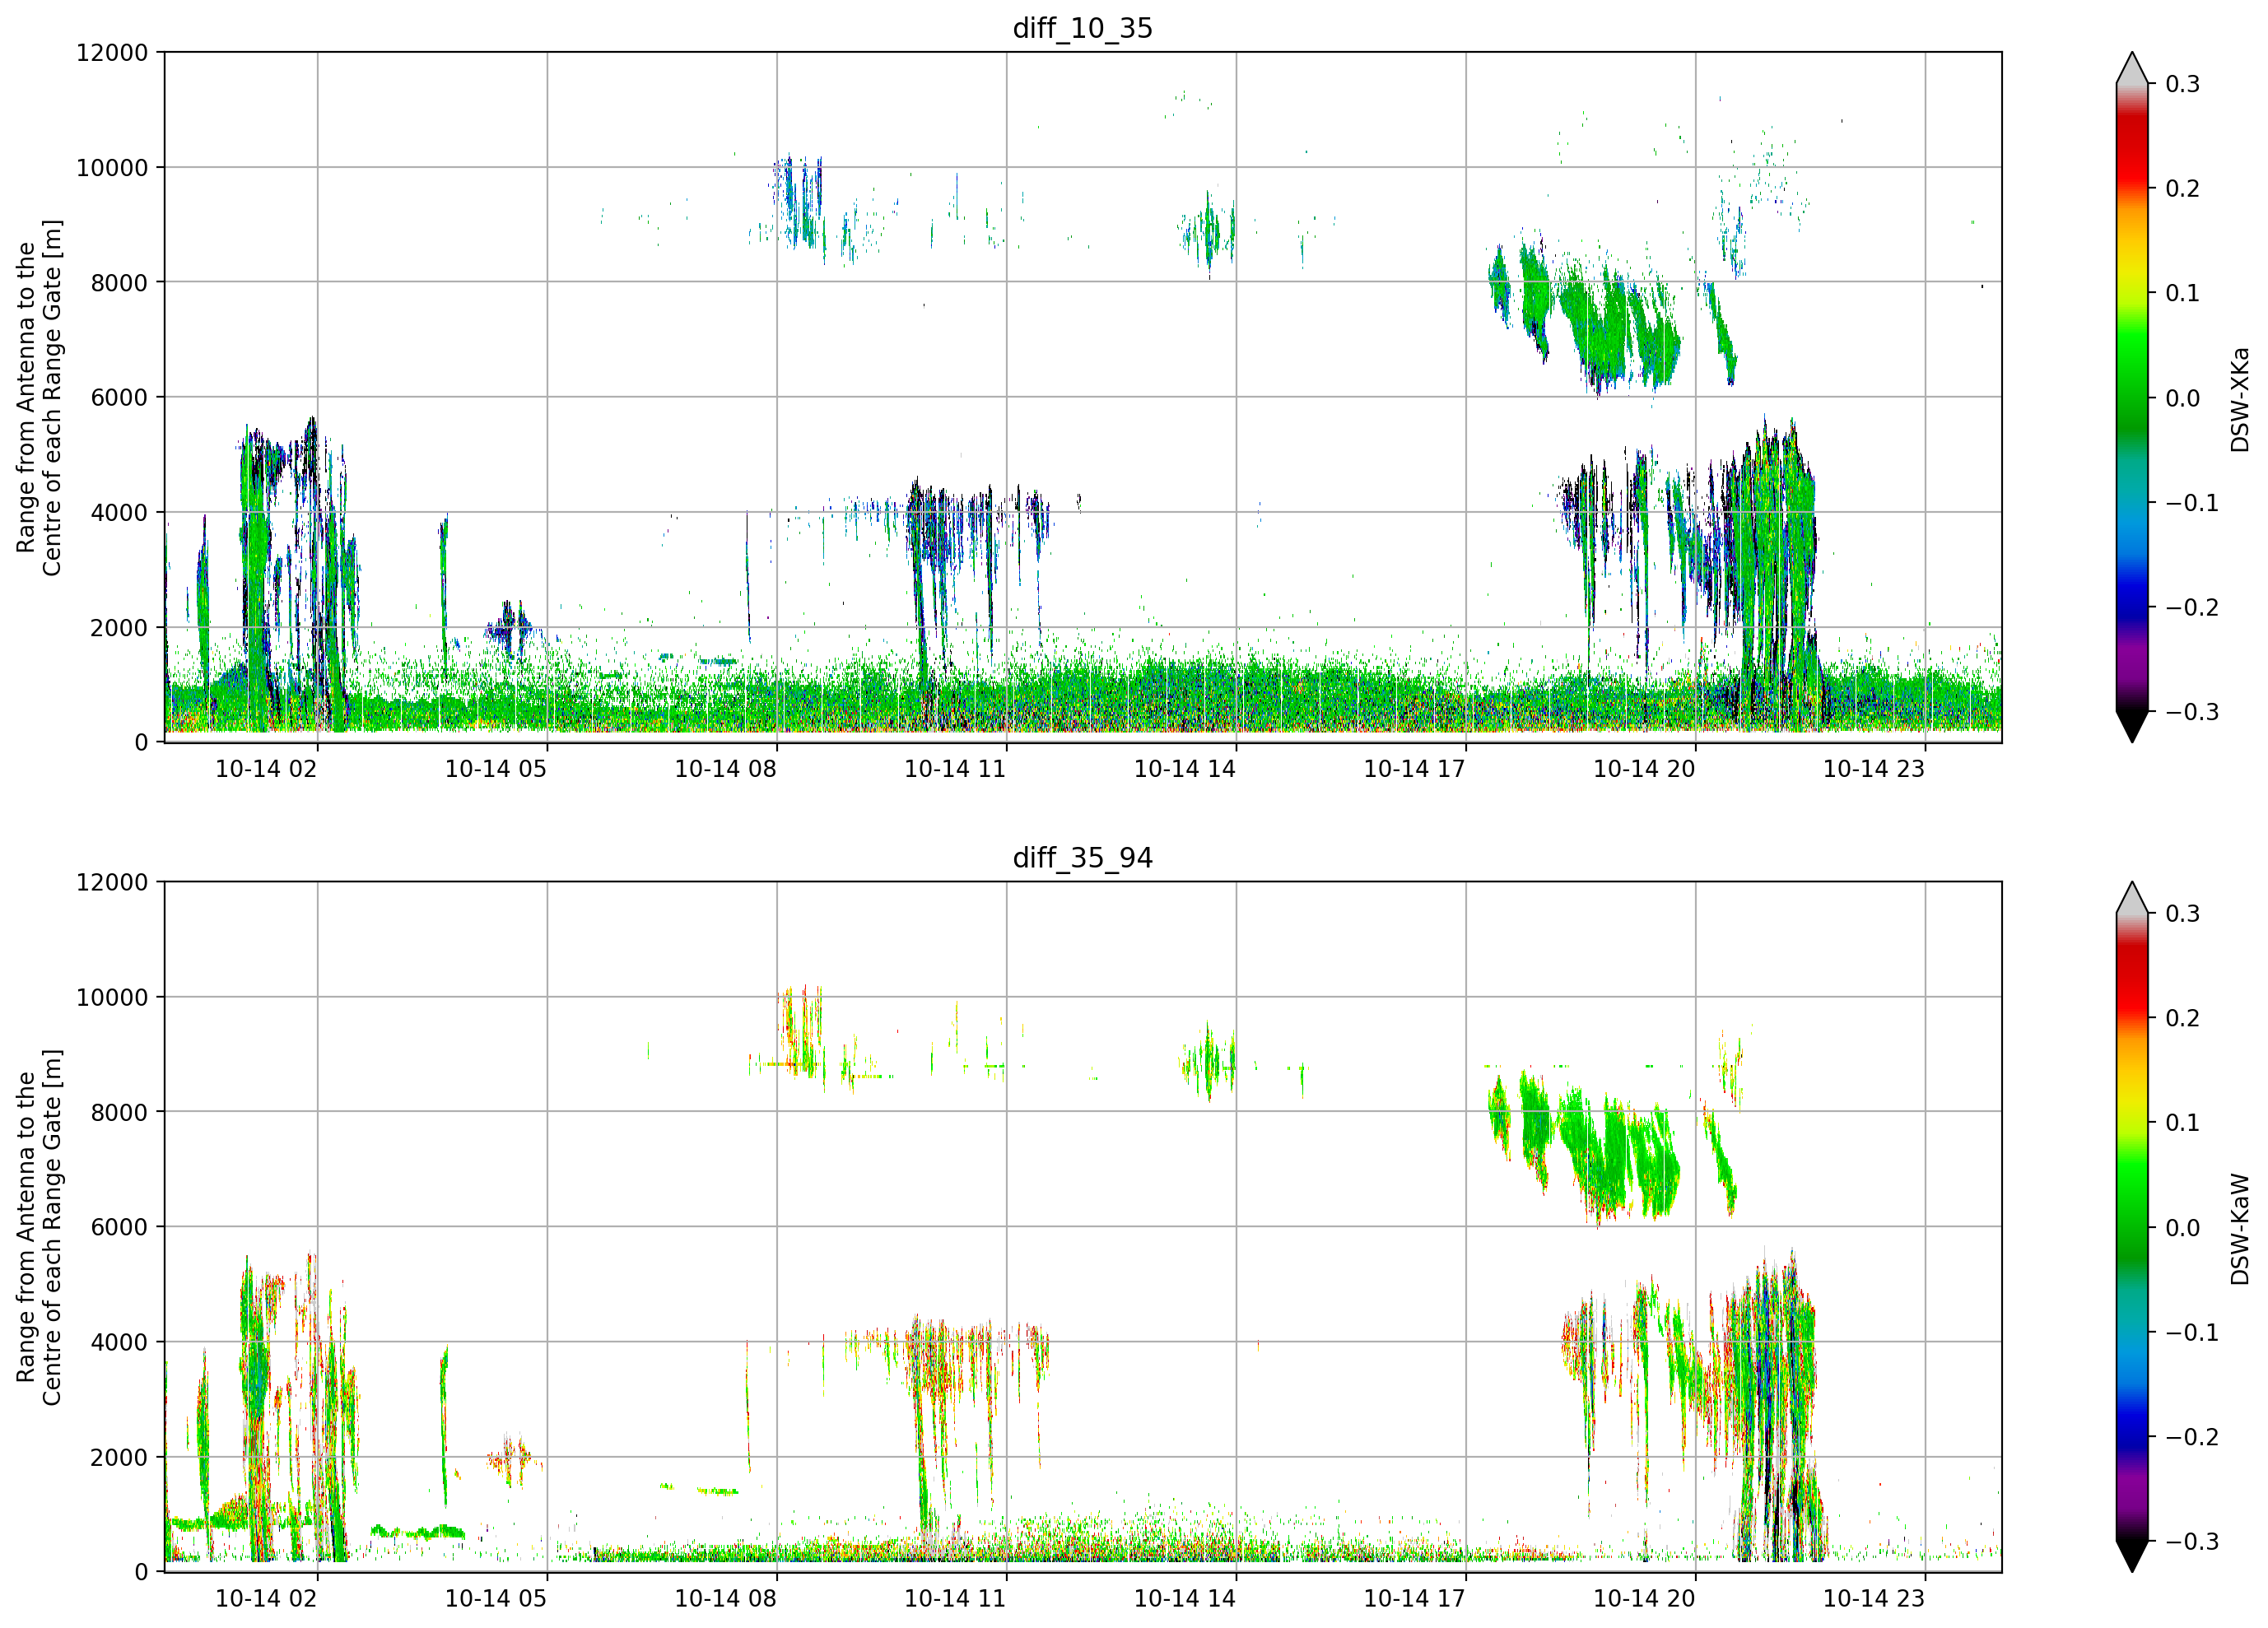The image size is (2268, 1628).
Task: Click the 0.3 tick on DSW-KaW colorbar
Action: click(2182, 914)
